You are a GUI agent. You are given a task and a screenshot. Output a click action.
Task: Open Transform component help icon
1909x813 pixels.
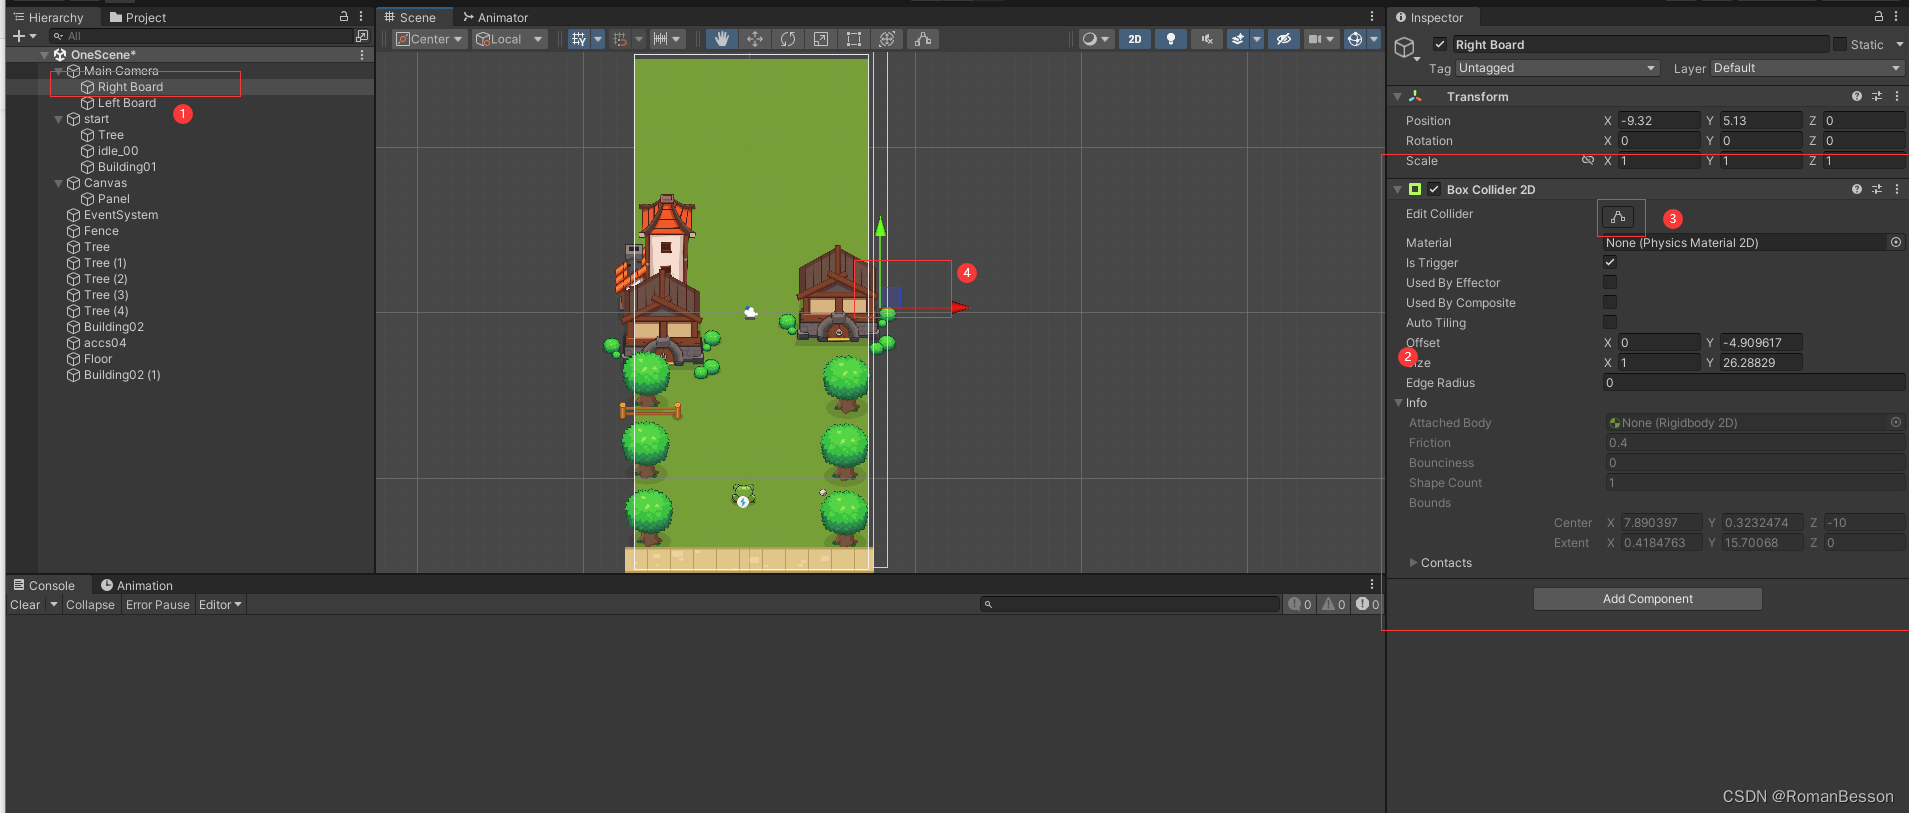pyautogui.click(x=1857, y=96)
